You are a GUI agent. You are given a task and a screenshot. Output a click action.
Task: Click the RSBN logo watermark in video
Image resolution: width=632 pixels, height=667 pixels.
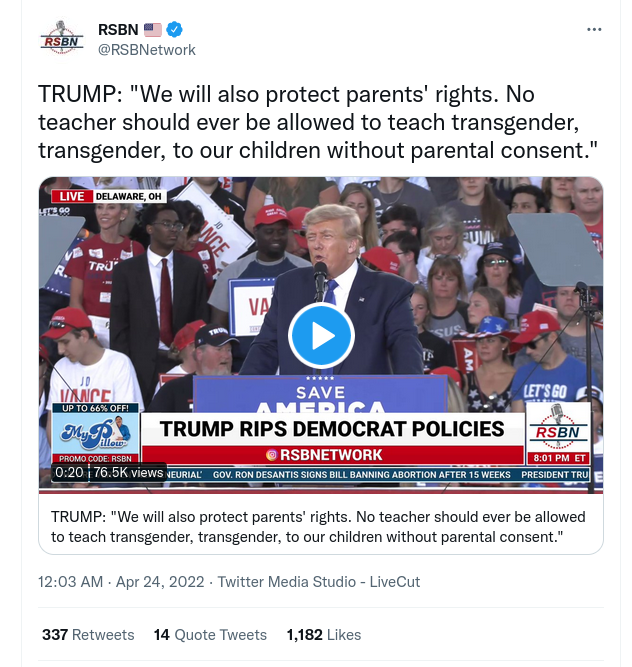[x=558, y=433]
